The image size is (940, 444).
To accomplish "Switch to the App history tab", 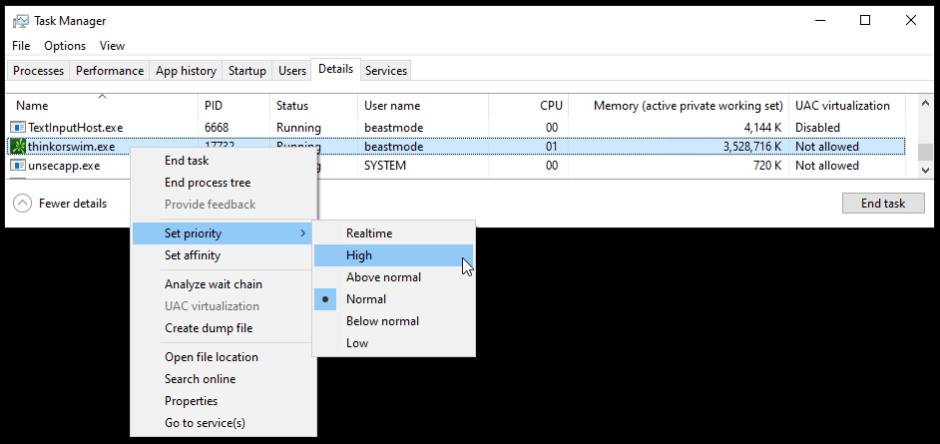I will pyautogui.click(x=186, y=71).
